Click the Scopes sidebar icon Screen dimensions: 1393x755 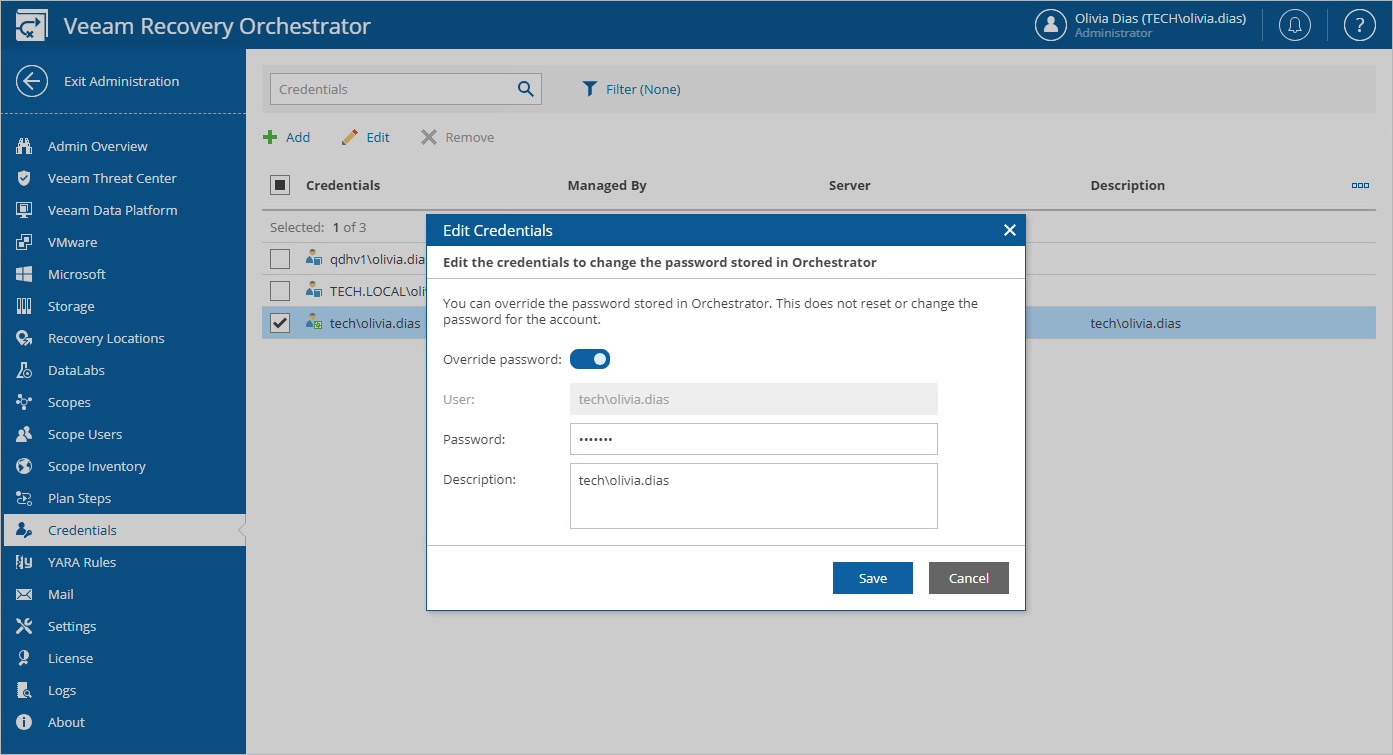point(25,402)
